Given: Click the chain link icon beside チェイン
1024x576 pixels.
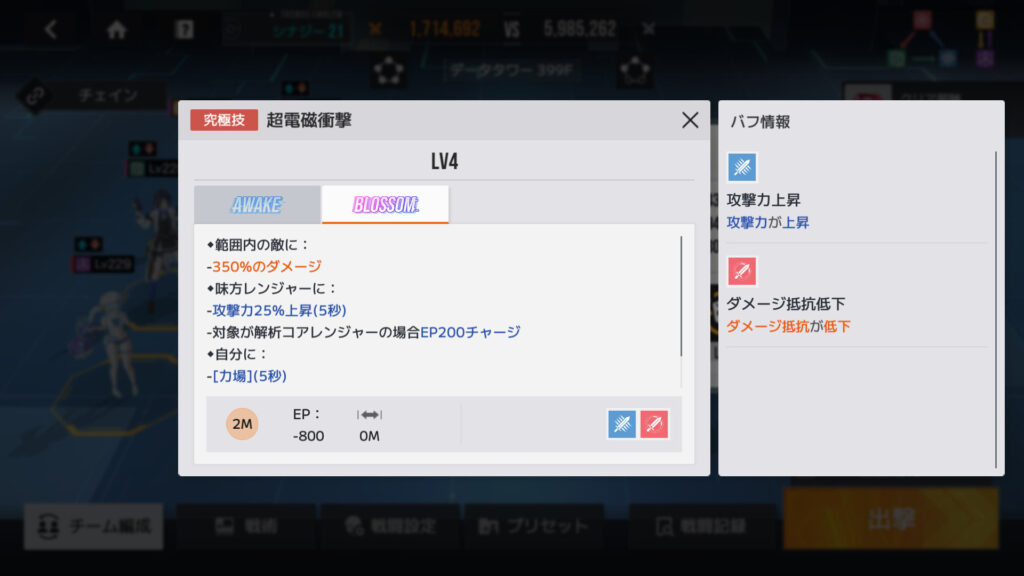Looking at the screenshot, I should pos(35,95).
